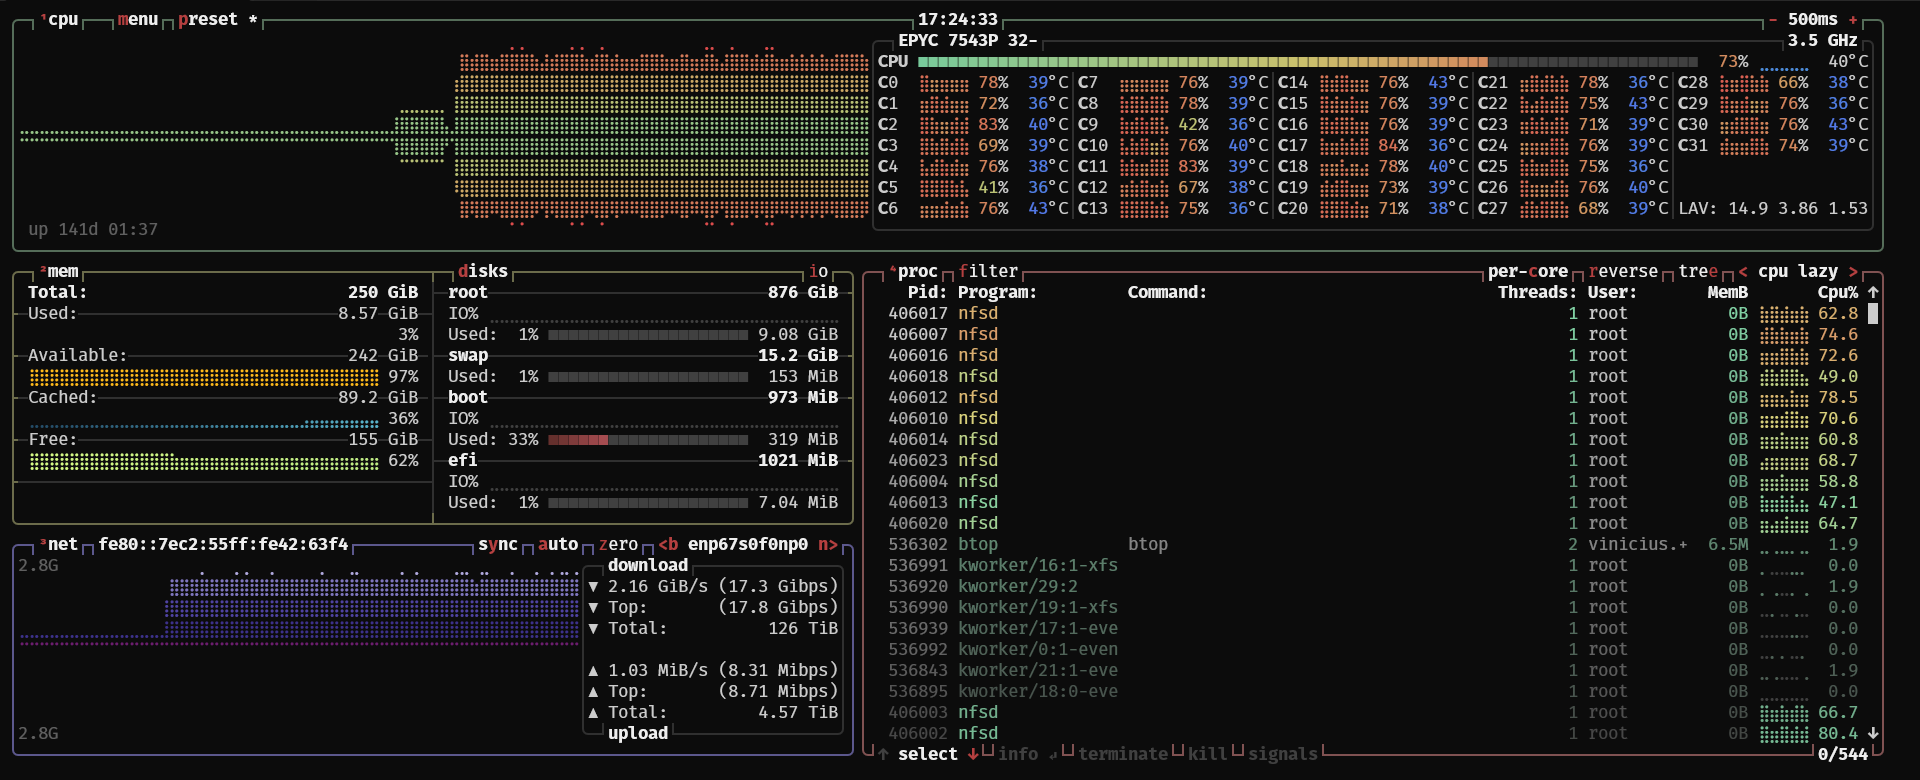This screenshot has height=780, width=1920.
Task: Click the C17 core showing 84%
Action: pos(1373,145)
